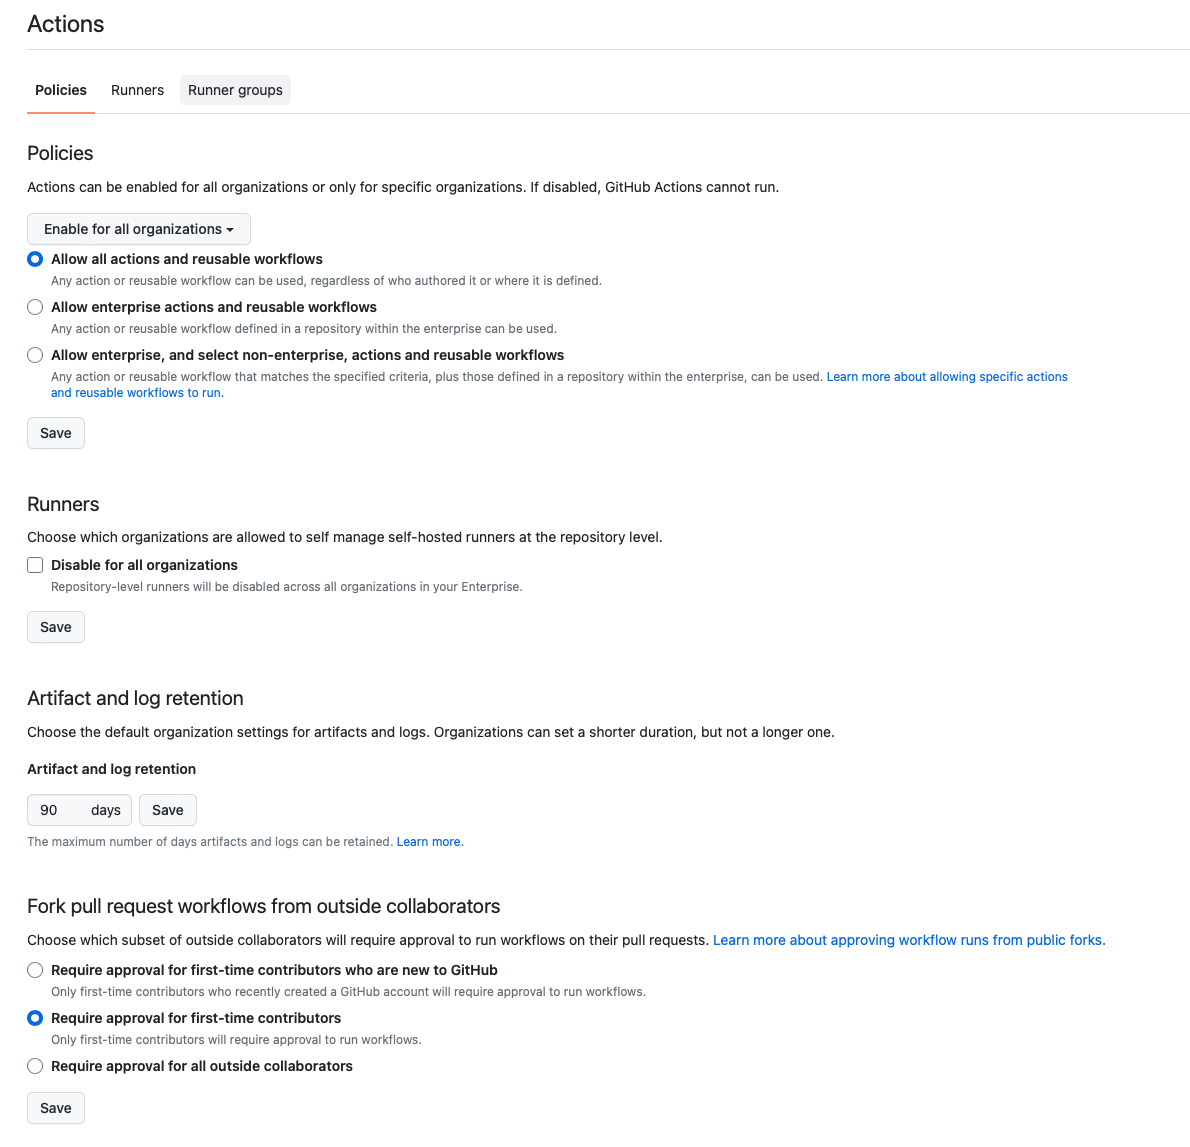Open link about approving workflow runs from forks
The image size is (1190, 1147).
pyautogui.click(x=908, y=940)
